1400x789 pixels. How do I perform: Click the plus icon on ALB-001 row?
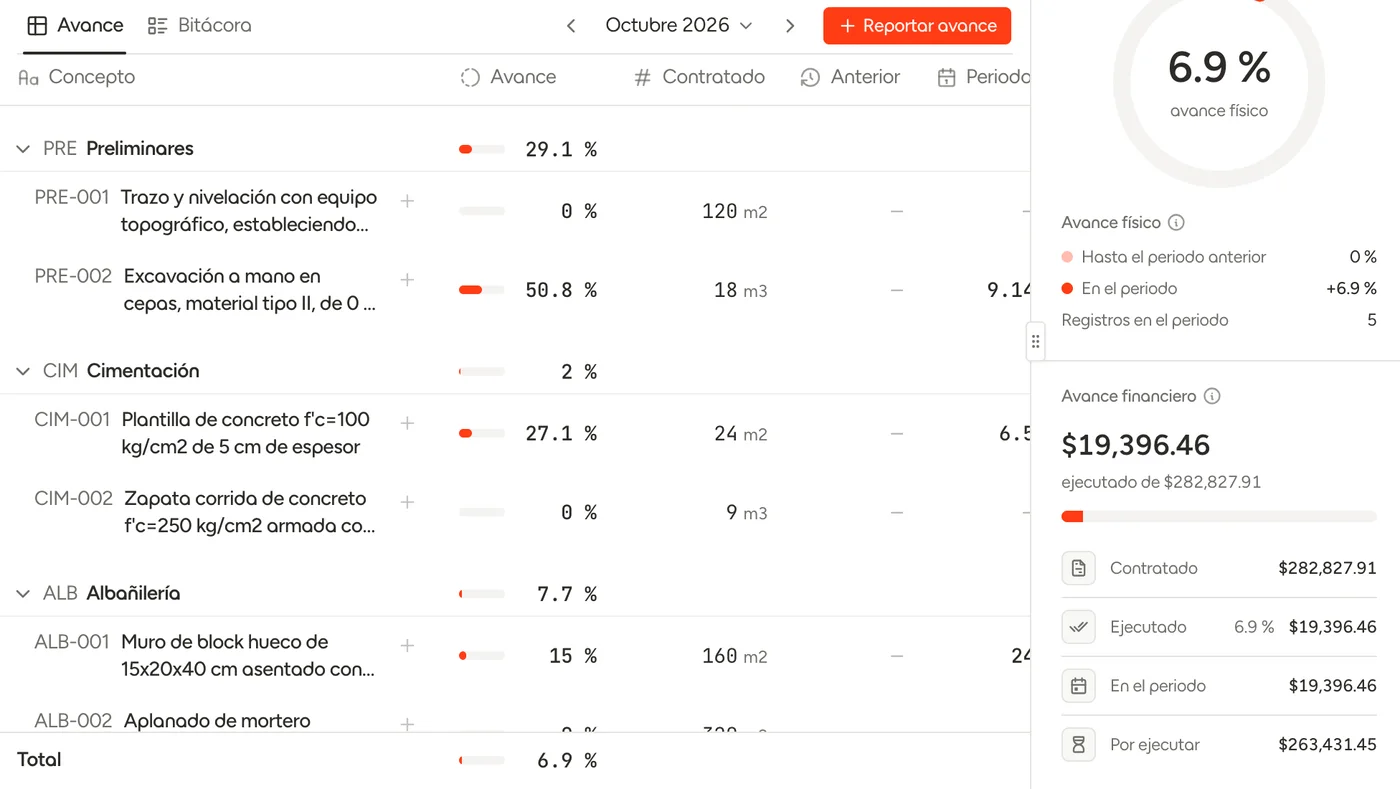click(407, 645)
